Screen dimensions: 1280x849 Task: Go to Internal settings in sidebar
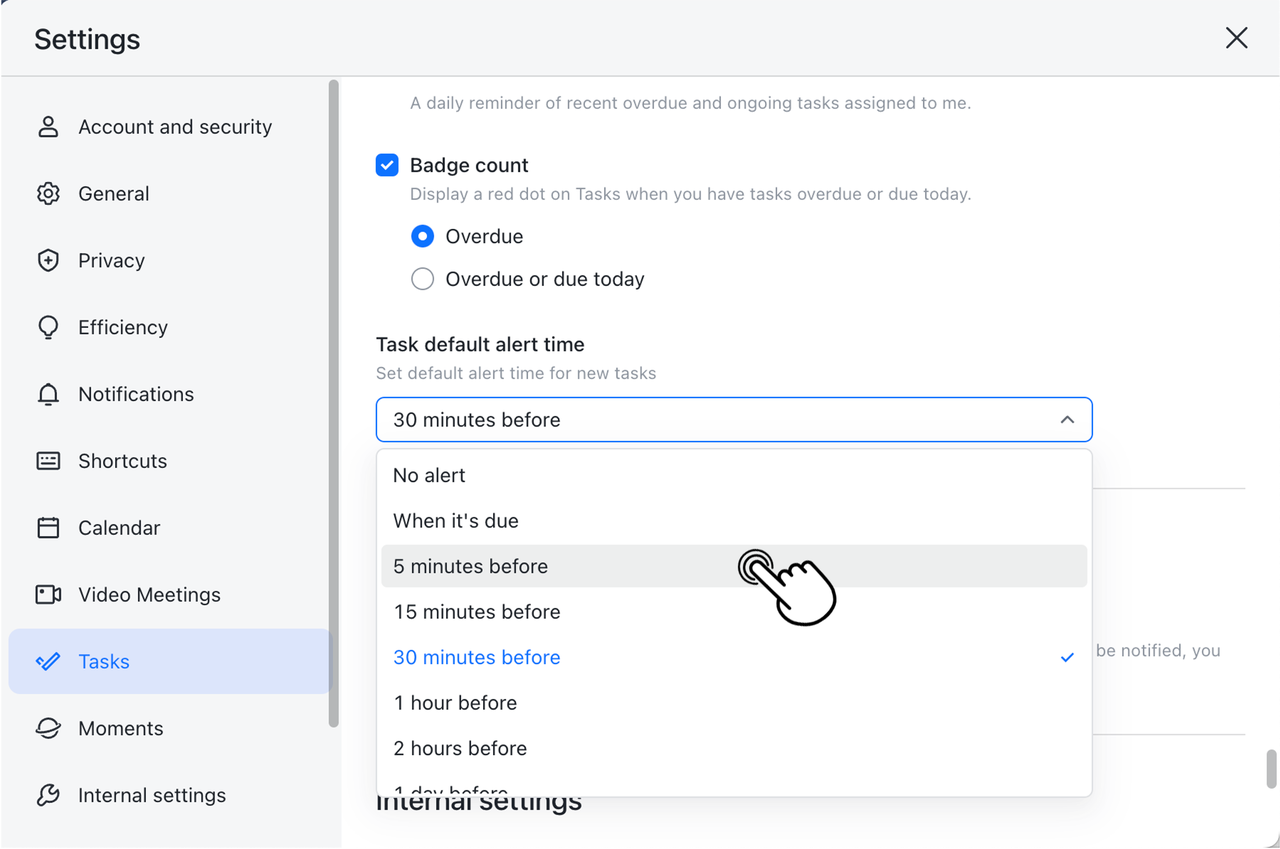[x=152, y=796]
